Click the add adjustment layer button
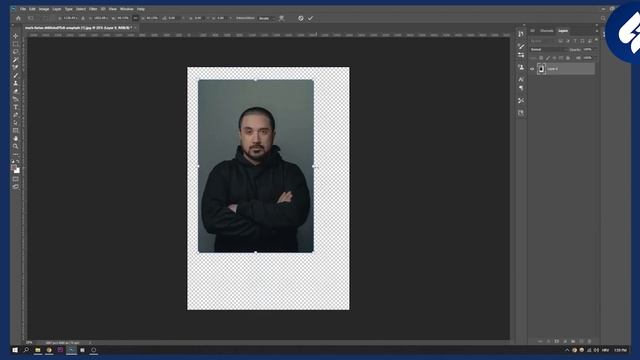 pos(565,341)
